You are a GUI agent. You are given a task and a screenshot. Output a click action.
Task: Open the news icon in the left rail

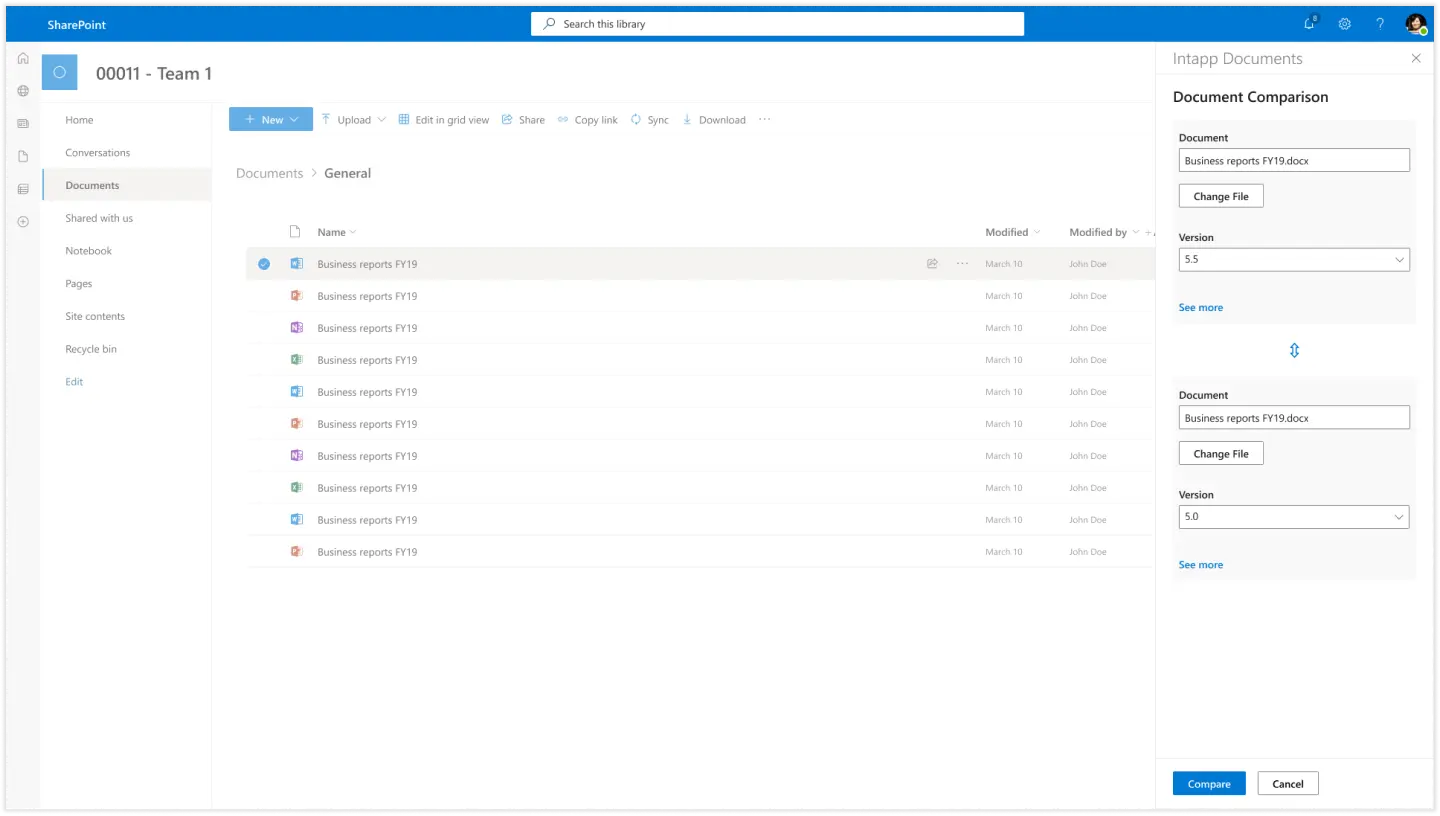pos(23,124)
